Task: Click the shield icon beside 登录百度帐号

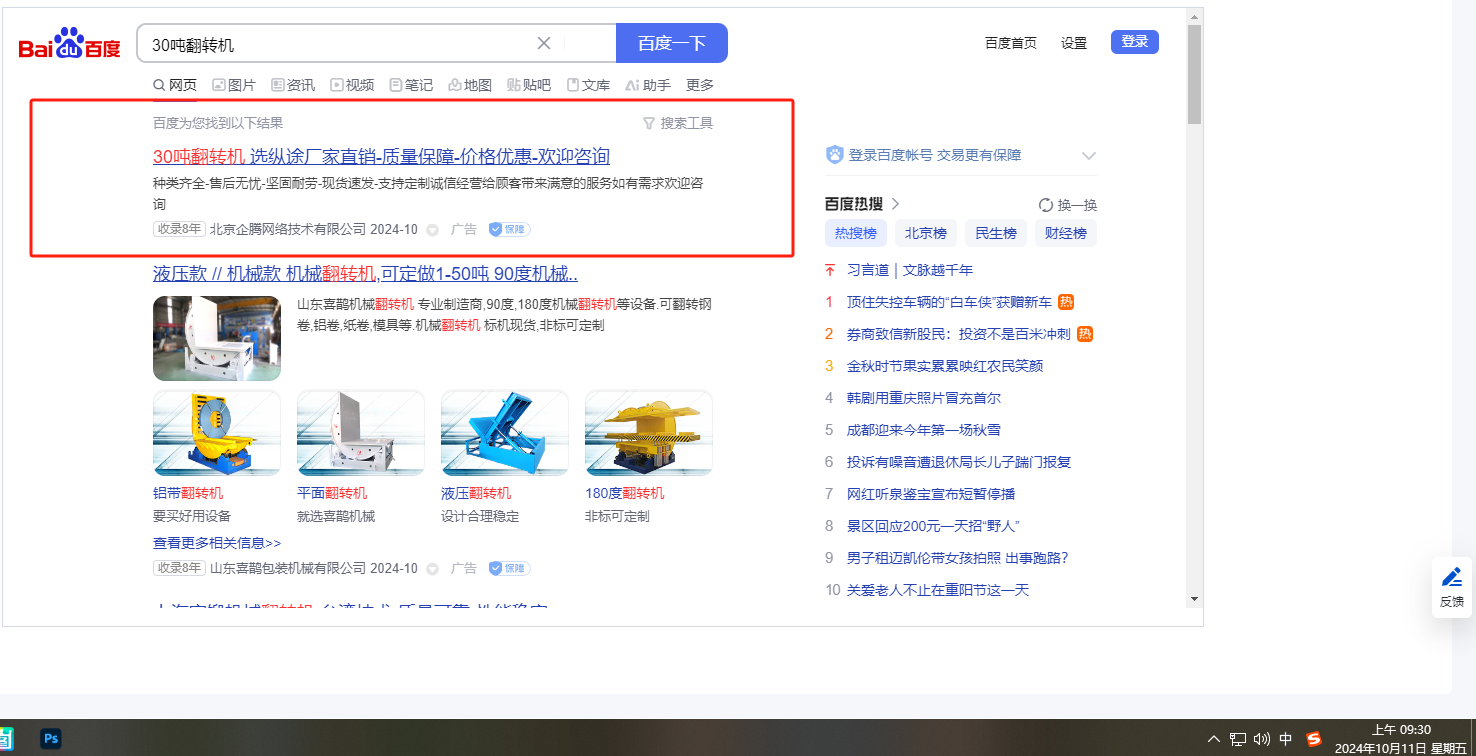Action: tap(835, 155)
